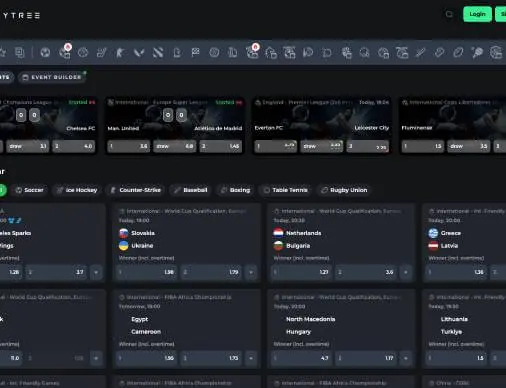
Task: Pick draw in Everton vs Leicester card
Action: click(322, 146)
